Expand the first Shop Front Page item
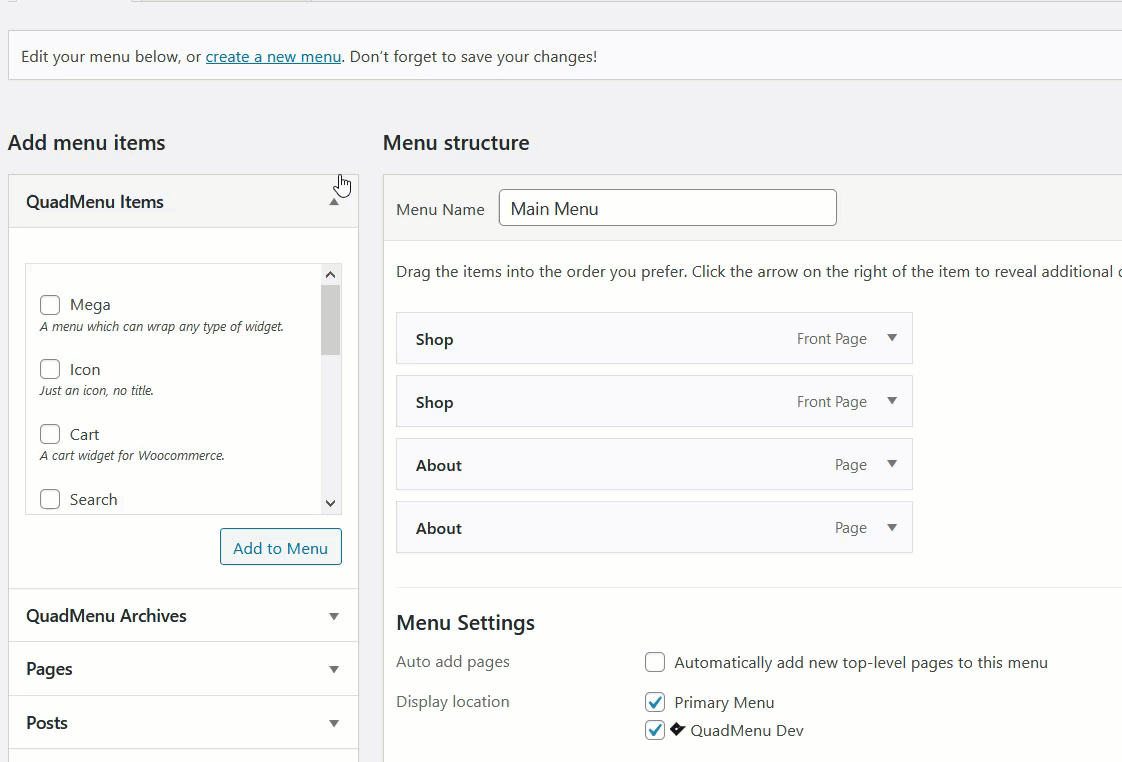 tap(892, 338)
